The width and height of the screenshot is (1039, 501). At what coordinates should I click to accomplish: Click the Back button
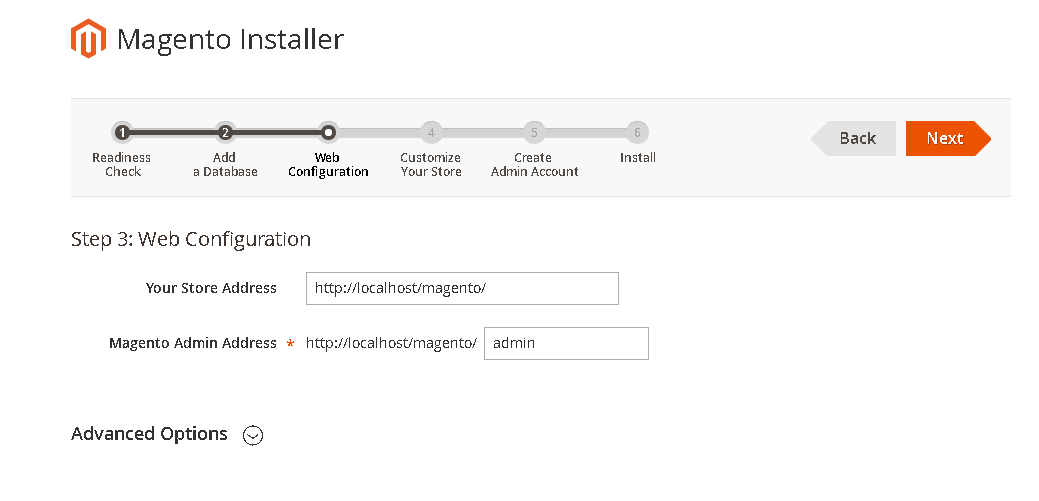(853, 139)
